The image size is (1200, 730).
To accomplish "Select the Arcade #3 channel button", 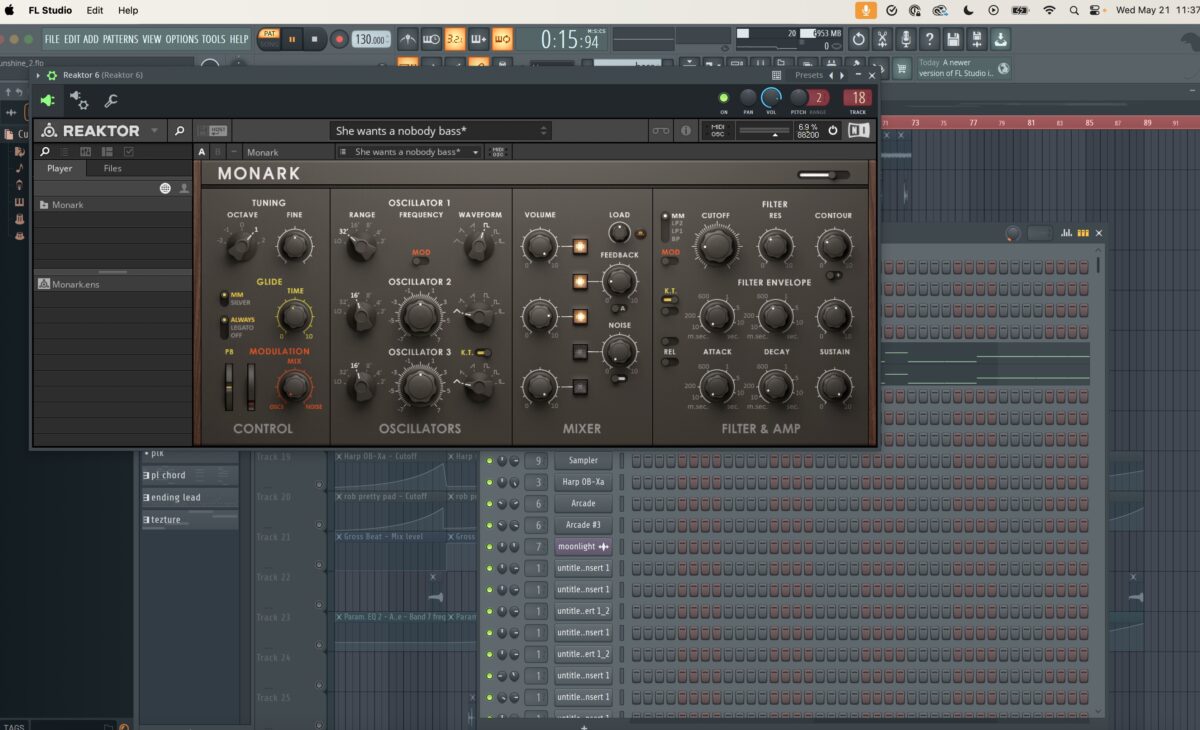I will coord(583,525).
